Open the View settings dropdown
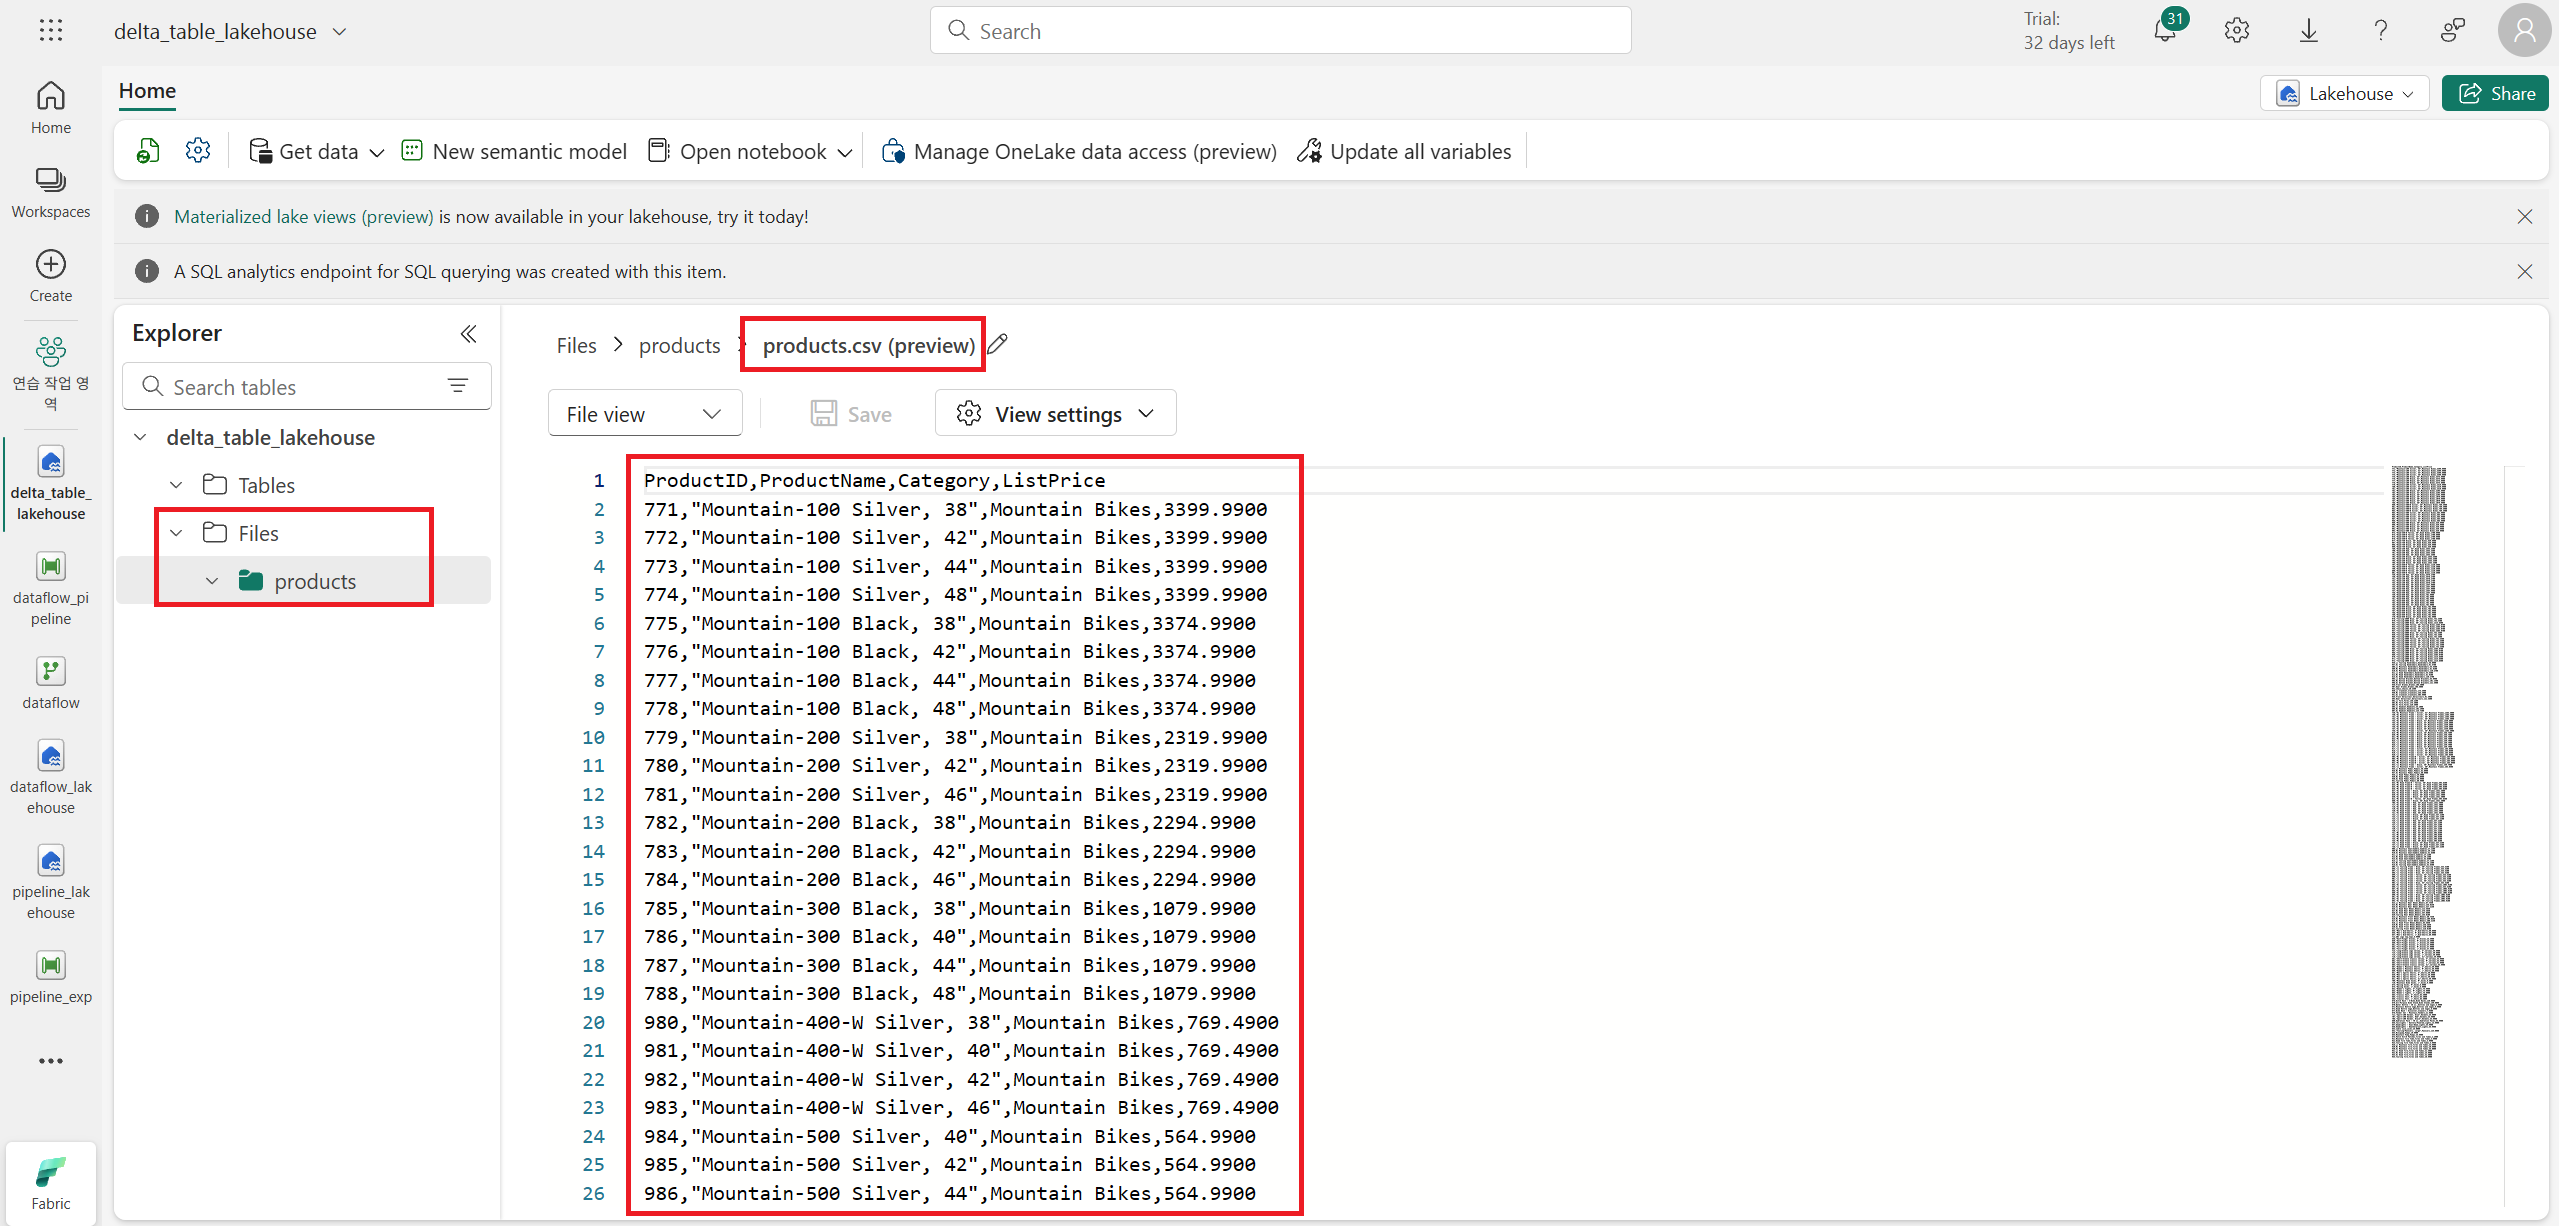The image size is (2559, 1226). click(x=1055, y=414)
